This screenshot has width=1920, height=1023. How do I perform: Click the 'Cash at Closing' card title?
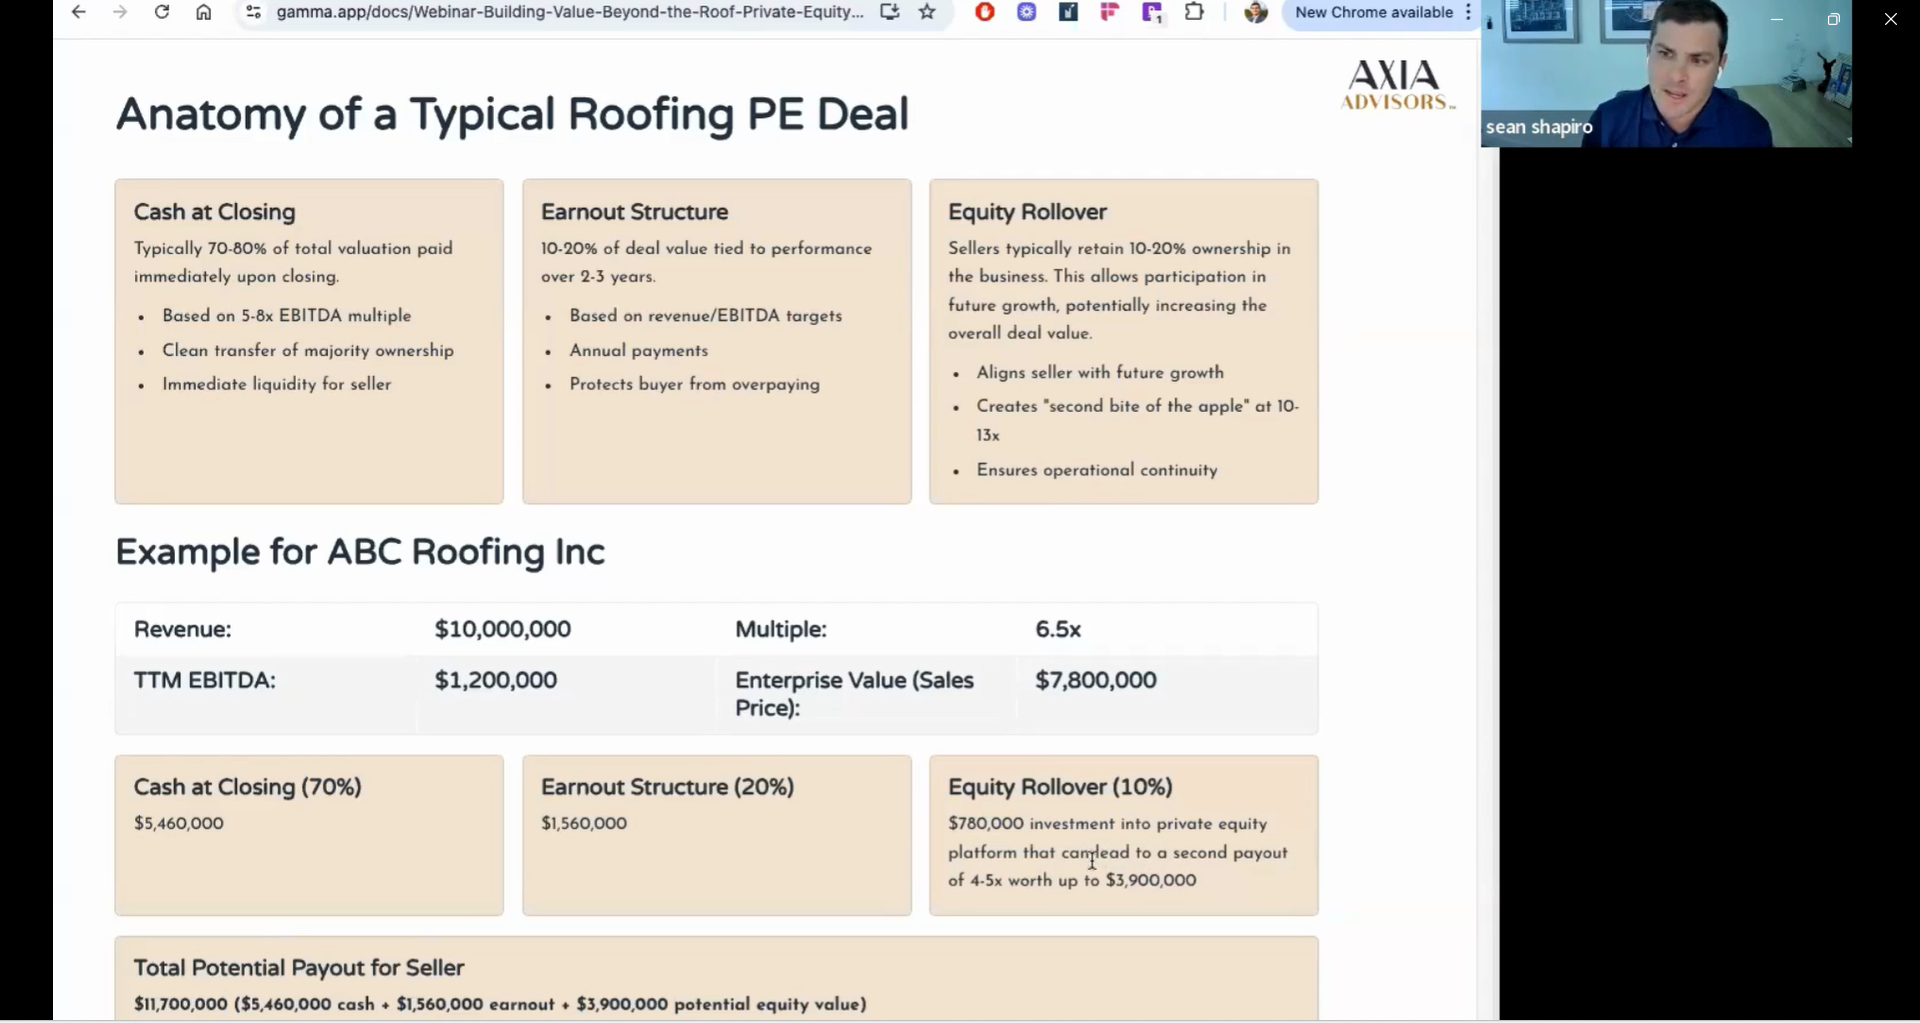click(215, 212)
